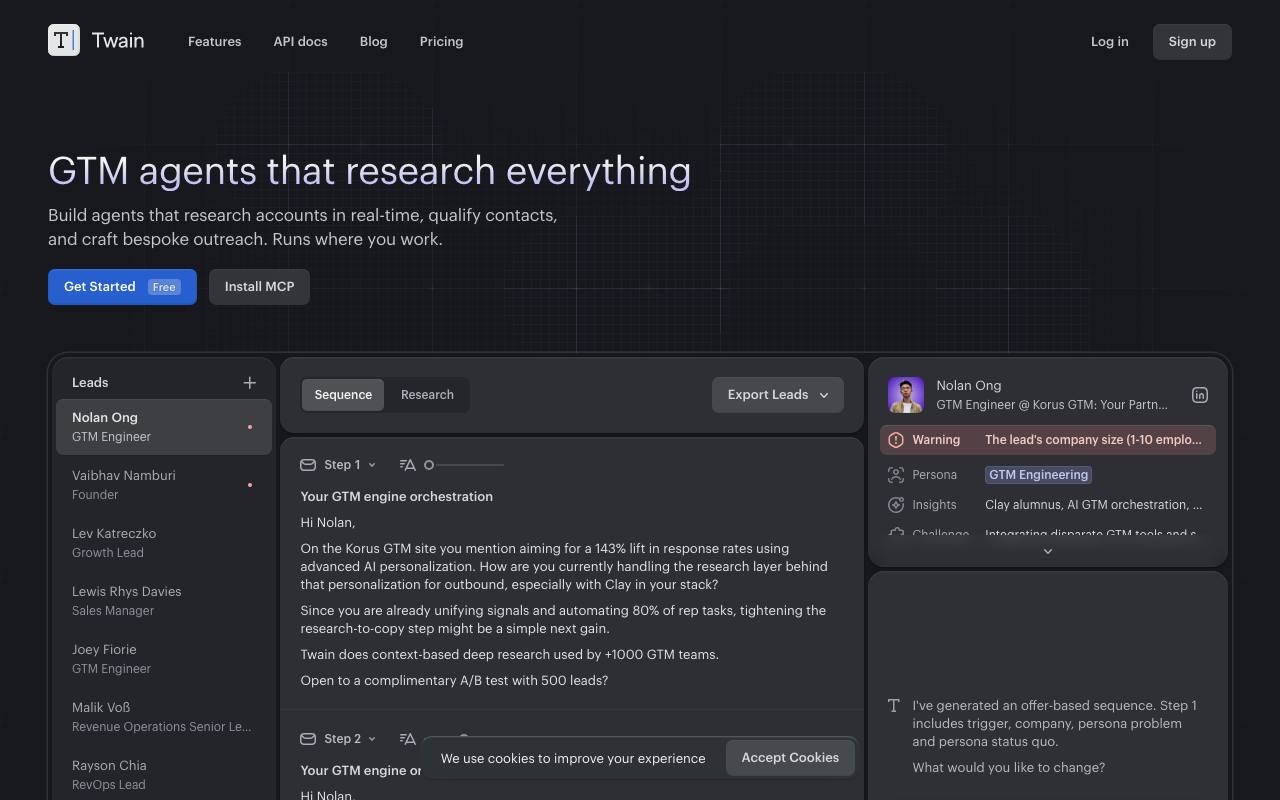Select lead Nolan Ong in the list
Screen dimensions: 1280x800
pyautogui.click(x=164, y=427)
